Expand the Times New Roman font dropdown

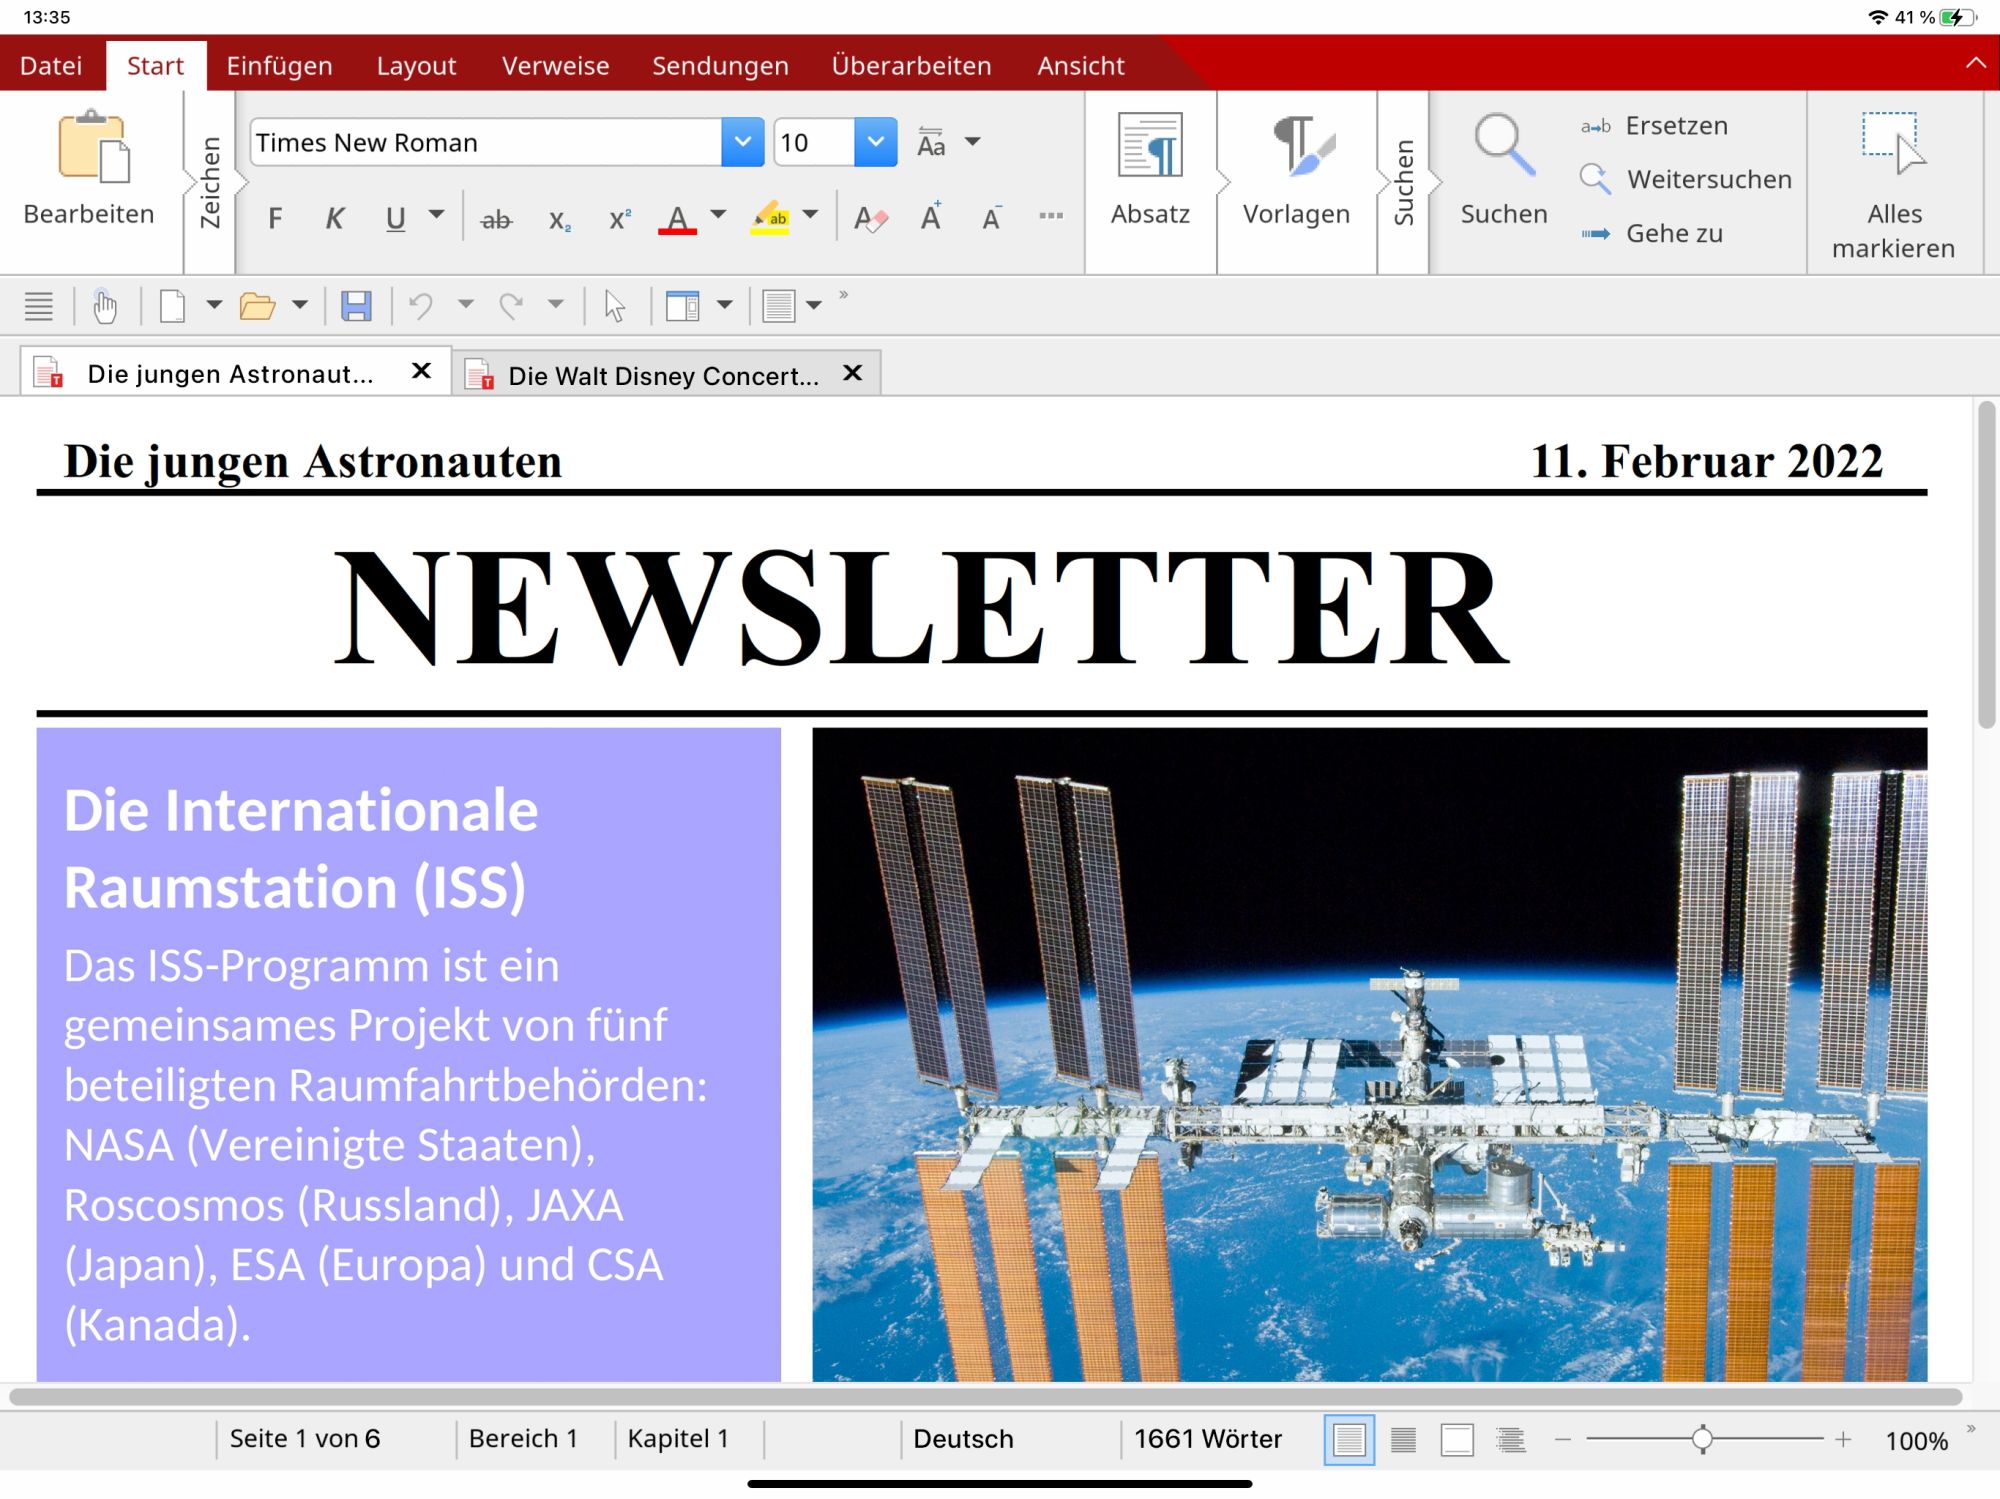pyautogui.click(x=742, y=142)
